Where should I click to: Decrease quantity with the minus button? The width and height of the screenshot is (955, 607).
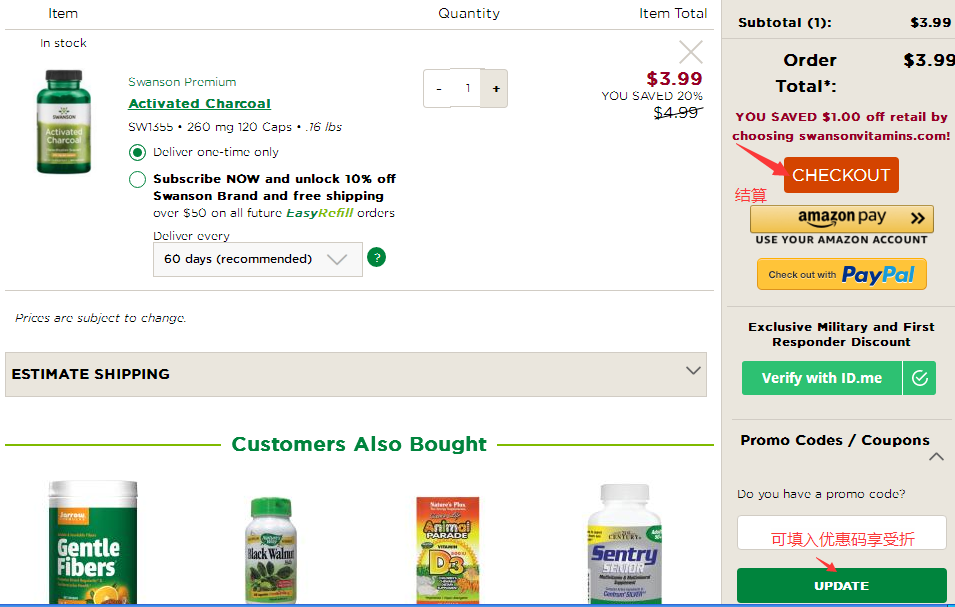tap(438, 88)
